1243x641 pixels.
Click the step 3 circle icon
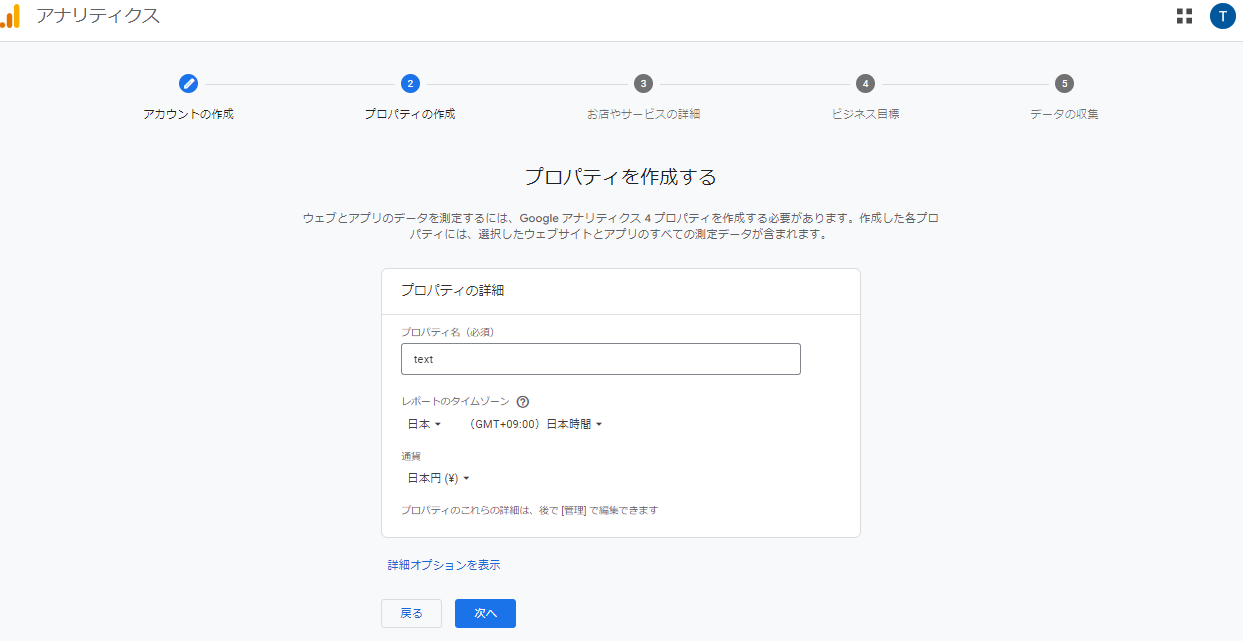pos(643,83)
